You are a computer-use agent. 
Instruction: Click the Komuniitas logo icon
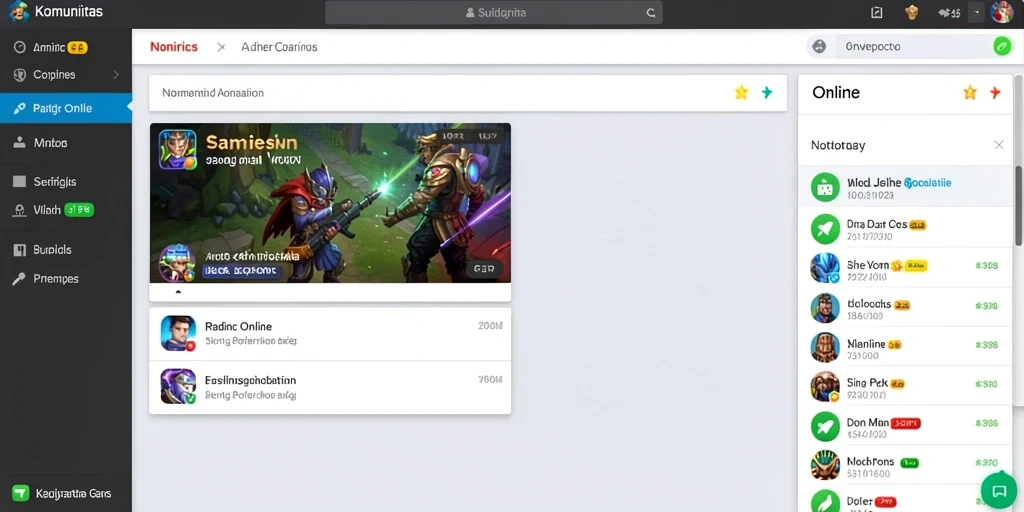click(19, 11)
